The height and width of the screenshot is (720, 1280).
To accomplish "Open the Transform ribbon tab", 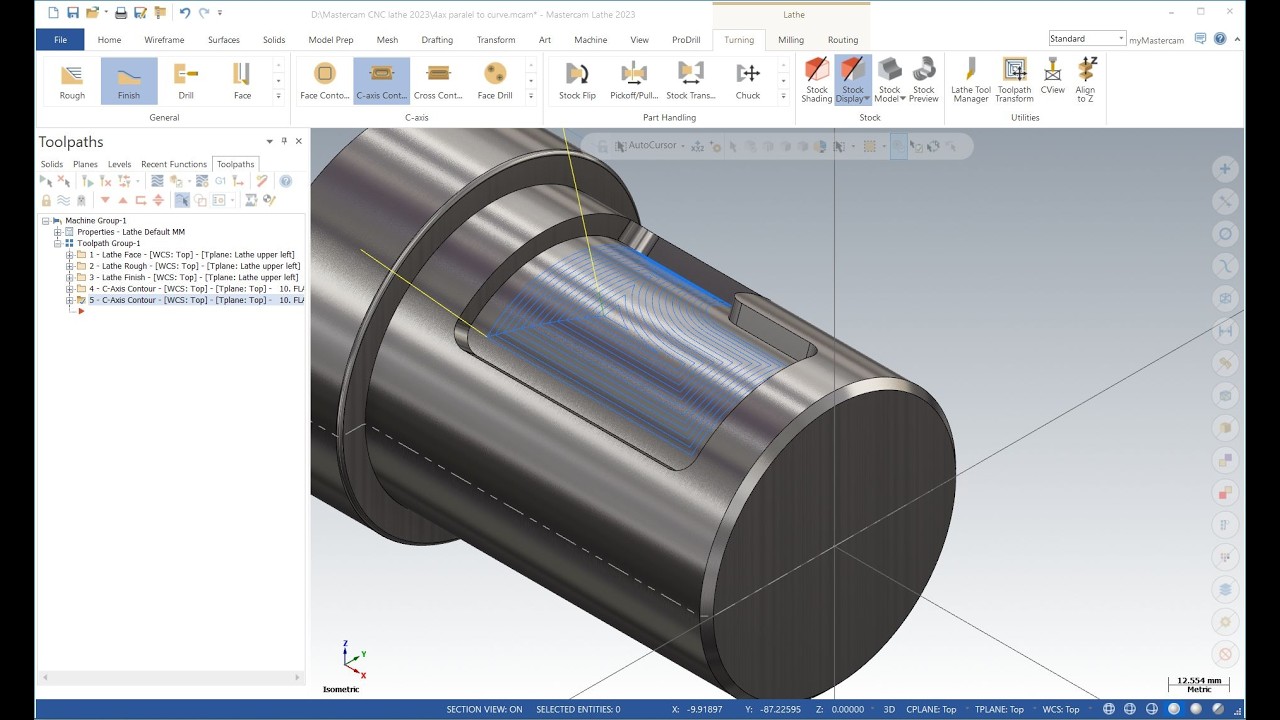I will [x=496, y=40].
